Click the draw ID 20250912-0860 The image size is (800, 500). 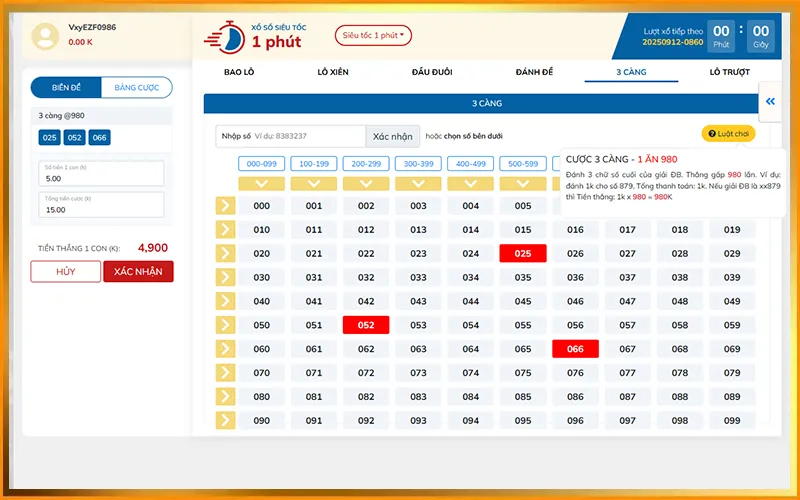672,42
